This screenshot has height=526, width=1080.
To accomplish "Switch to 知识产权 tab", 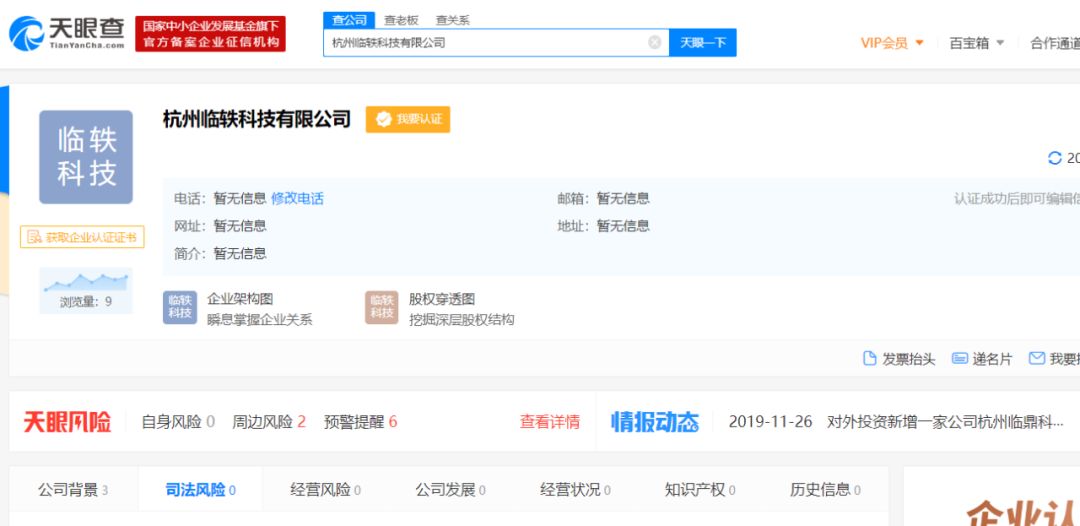I will point(700,490).
